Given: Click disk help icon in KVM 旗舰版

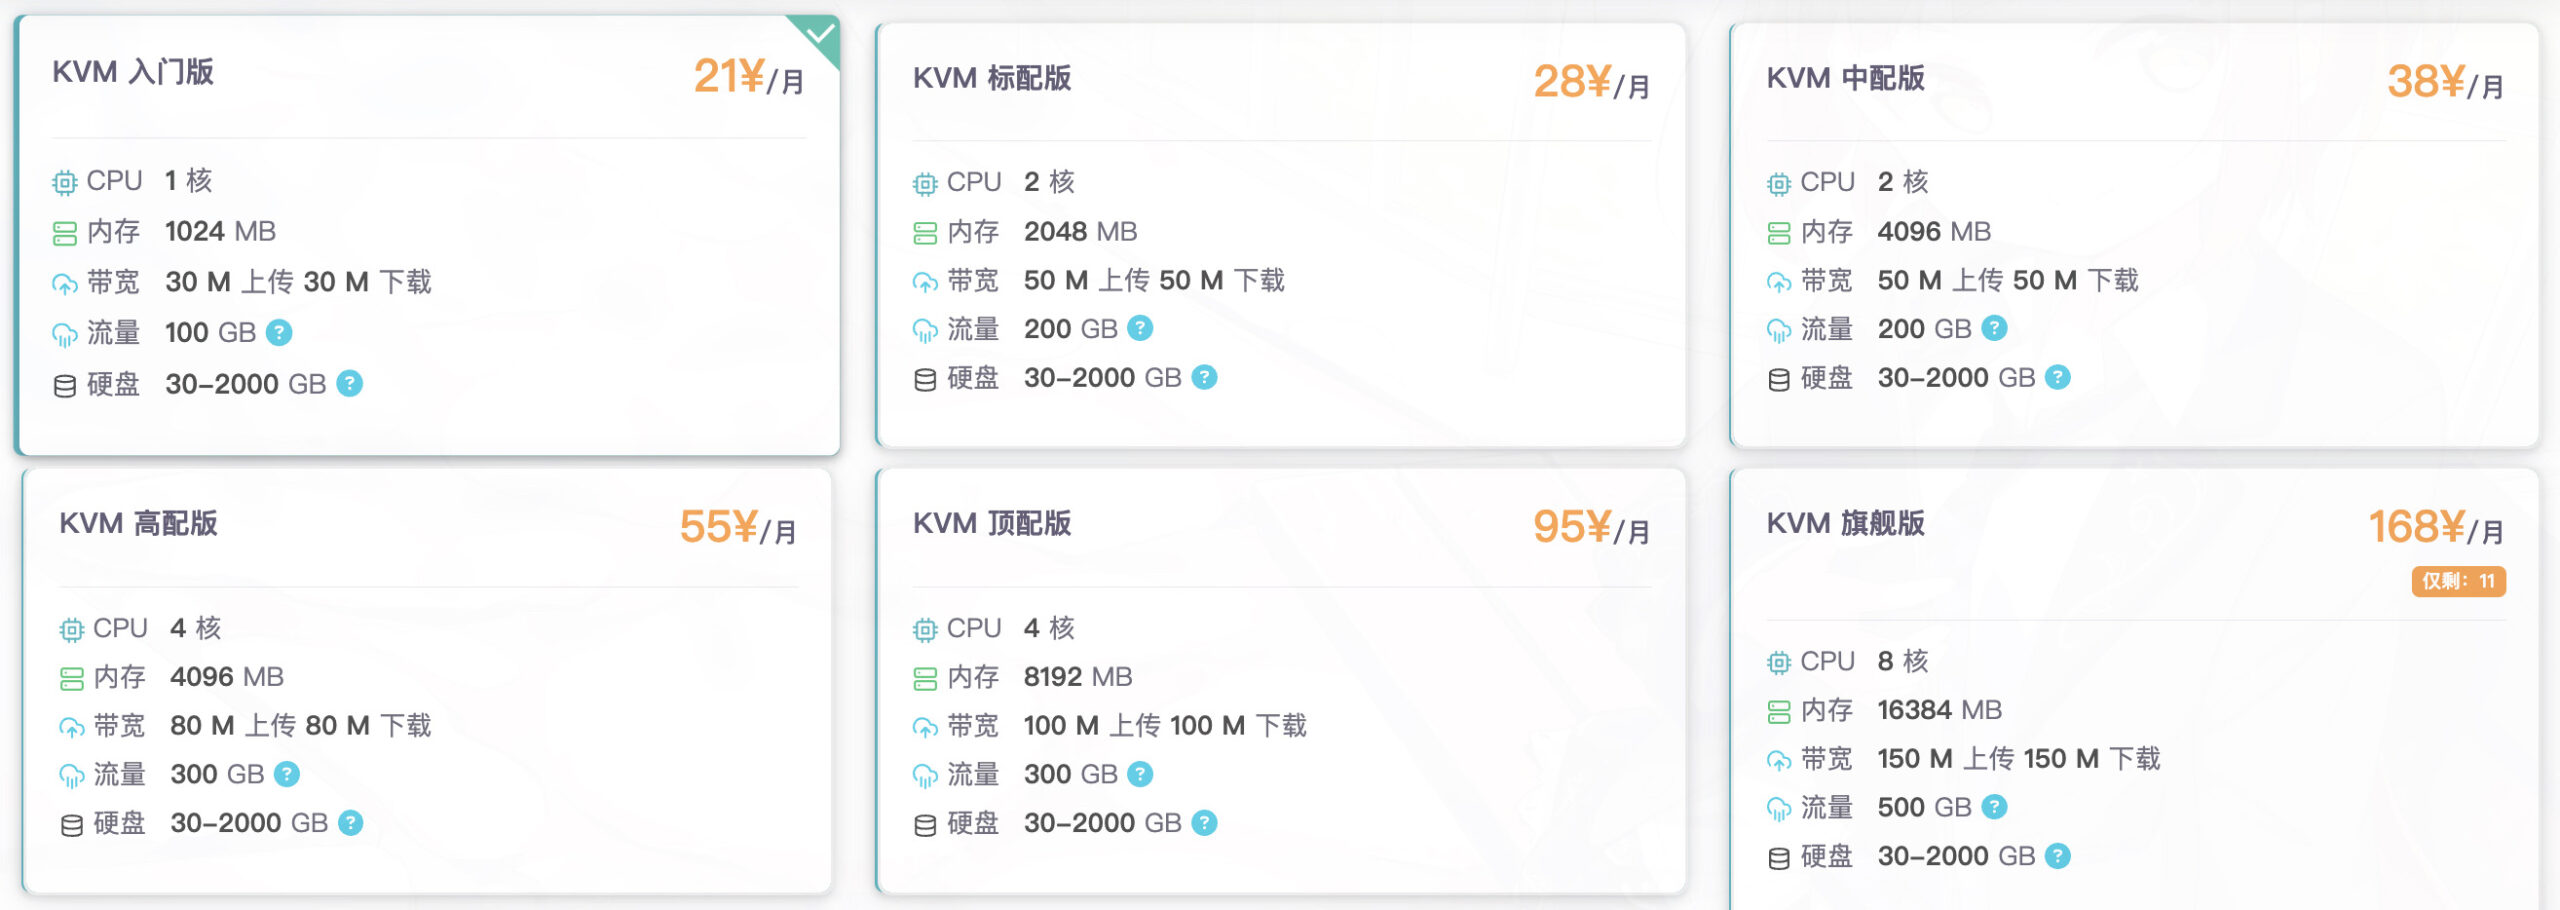Looking at the screenshot, I should (x=2058, y=856).
